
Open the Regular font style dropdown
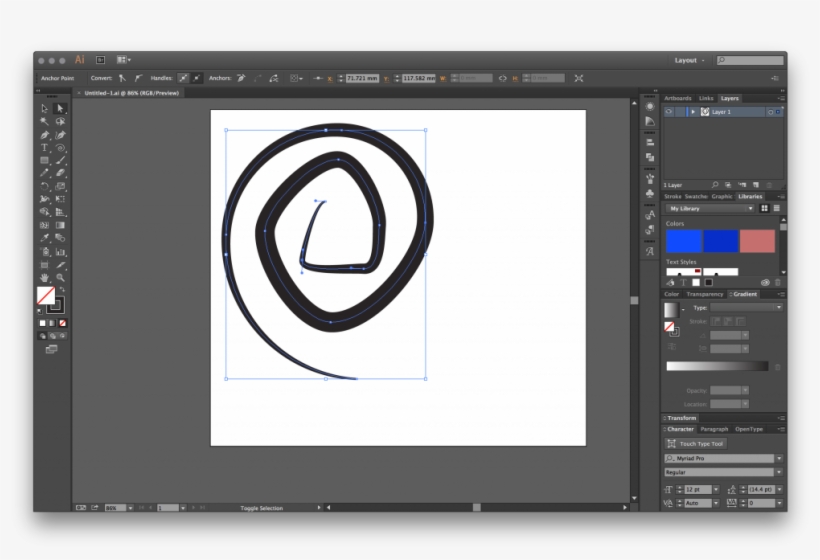click(779, 472)
